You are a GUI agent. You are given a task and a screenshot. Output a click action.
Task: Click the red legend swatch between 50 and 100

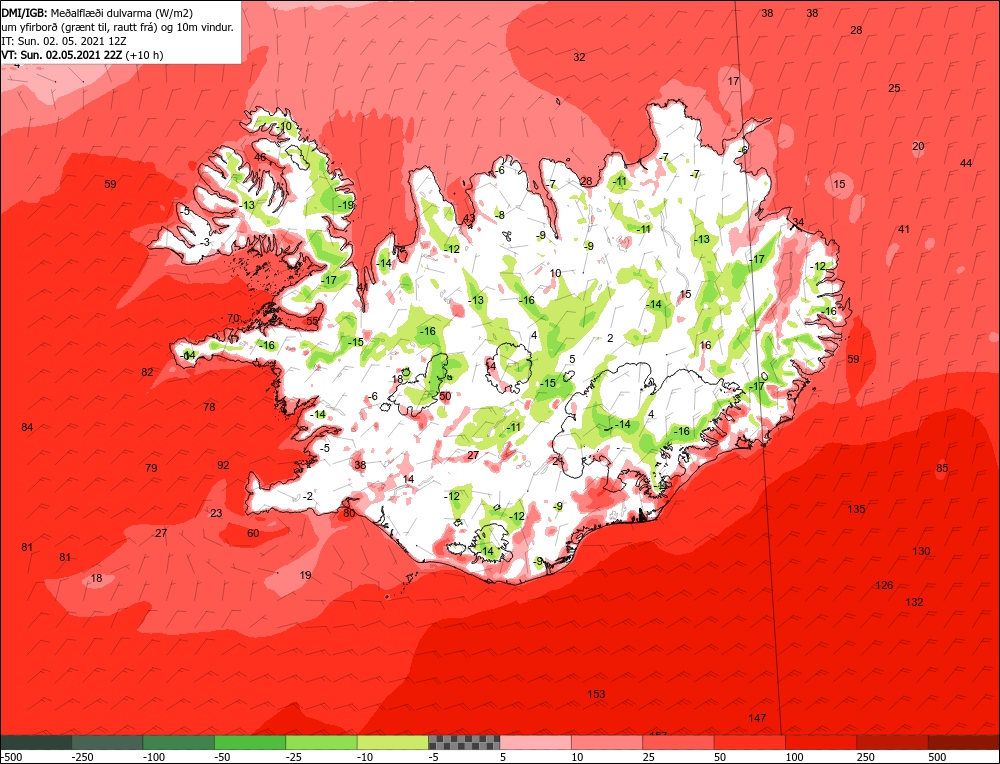(750, 742)
